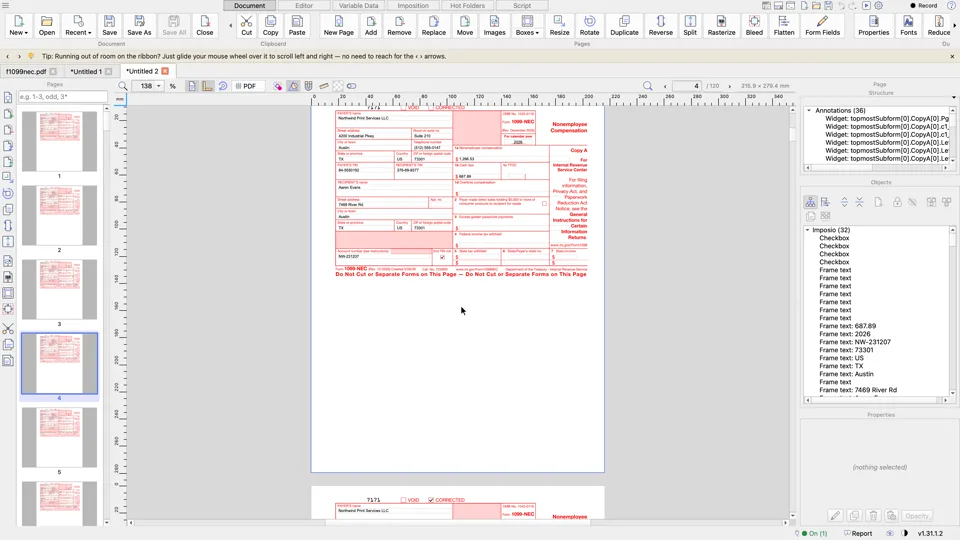The width and height of the screenshot is (960, 540).
Task: Open the Form Fields tool
Action: [x=822, y=26]
